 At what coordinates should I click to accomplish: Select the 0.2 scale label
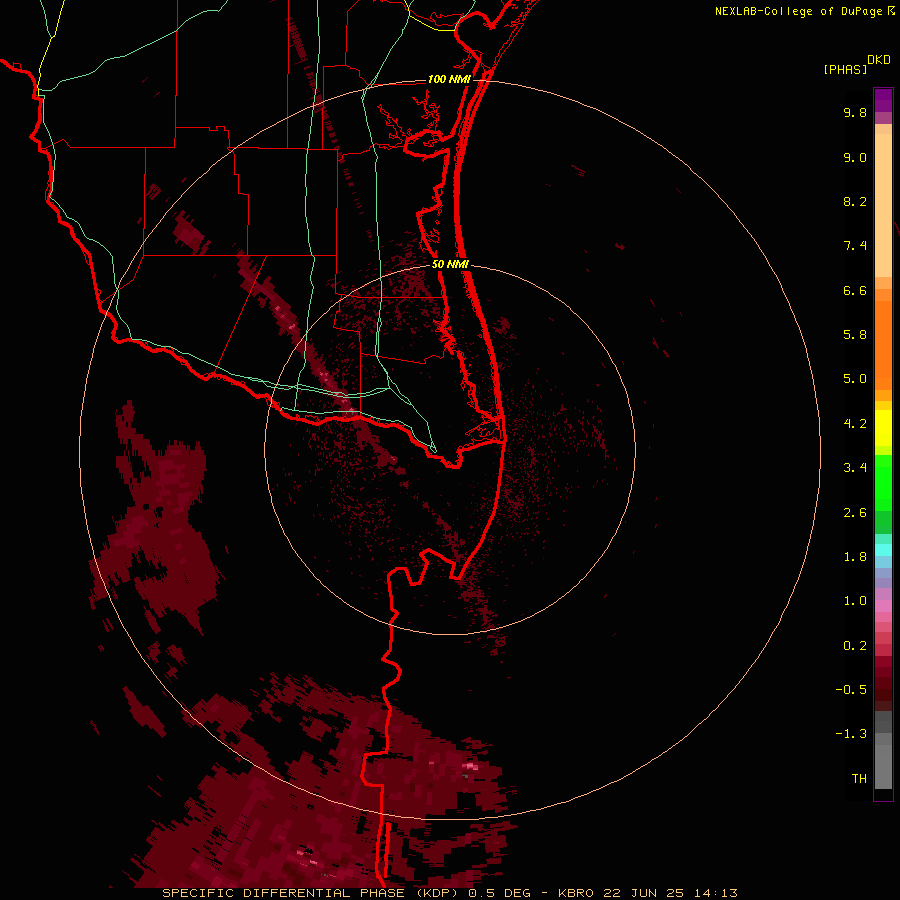coord(855,646)
